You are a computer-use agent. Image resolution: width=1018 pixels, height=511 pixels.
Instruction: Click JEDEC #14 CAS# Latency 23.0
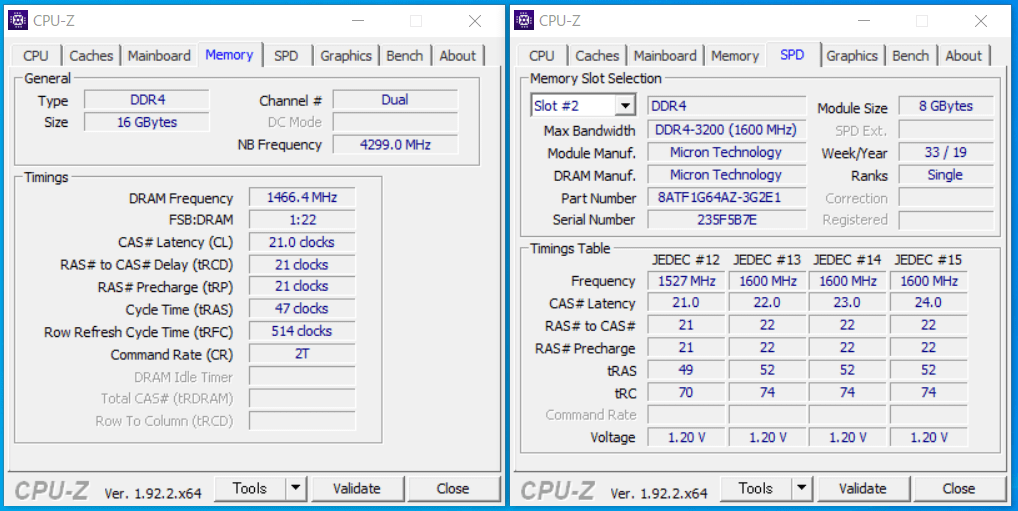click(x=847, y=303)
